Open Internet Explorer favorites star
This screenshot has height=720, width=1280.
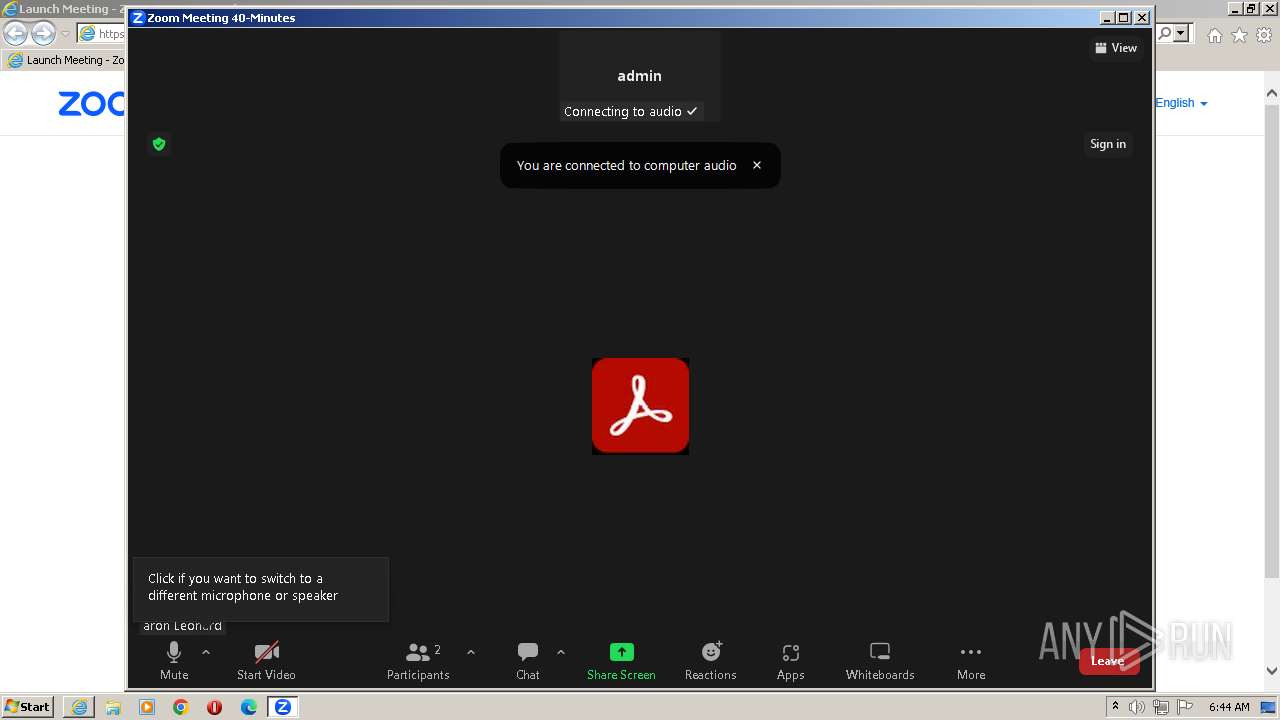1239,35
